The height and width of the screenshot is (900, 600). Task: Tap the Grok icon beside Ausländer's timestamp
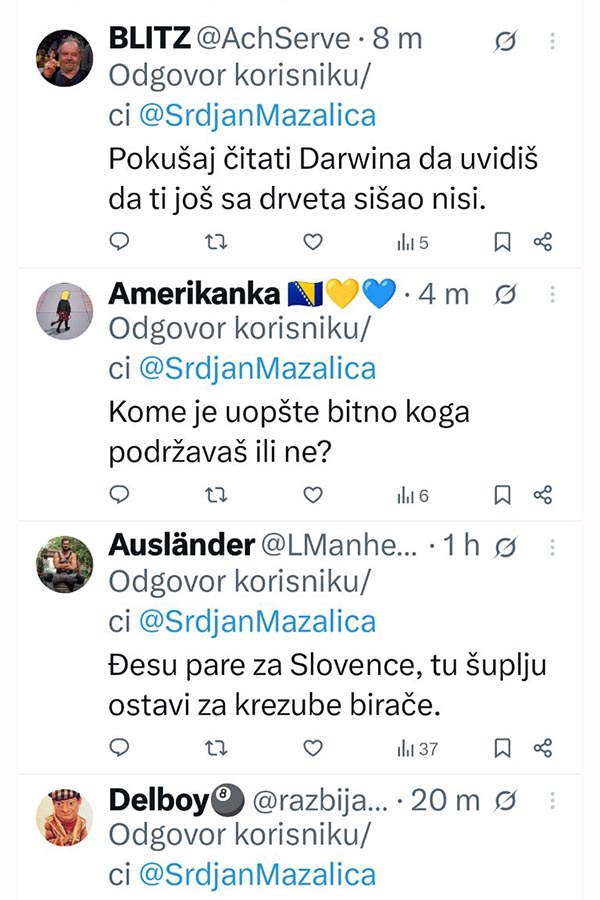(x=505, y=547)
